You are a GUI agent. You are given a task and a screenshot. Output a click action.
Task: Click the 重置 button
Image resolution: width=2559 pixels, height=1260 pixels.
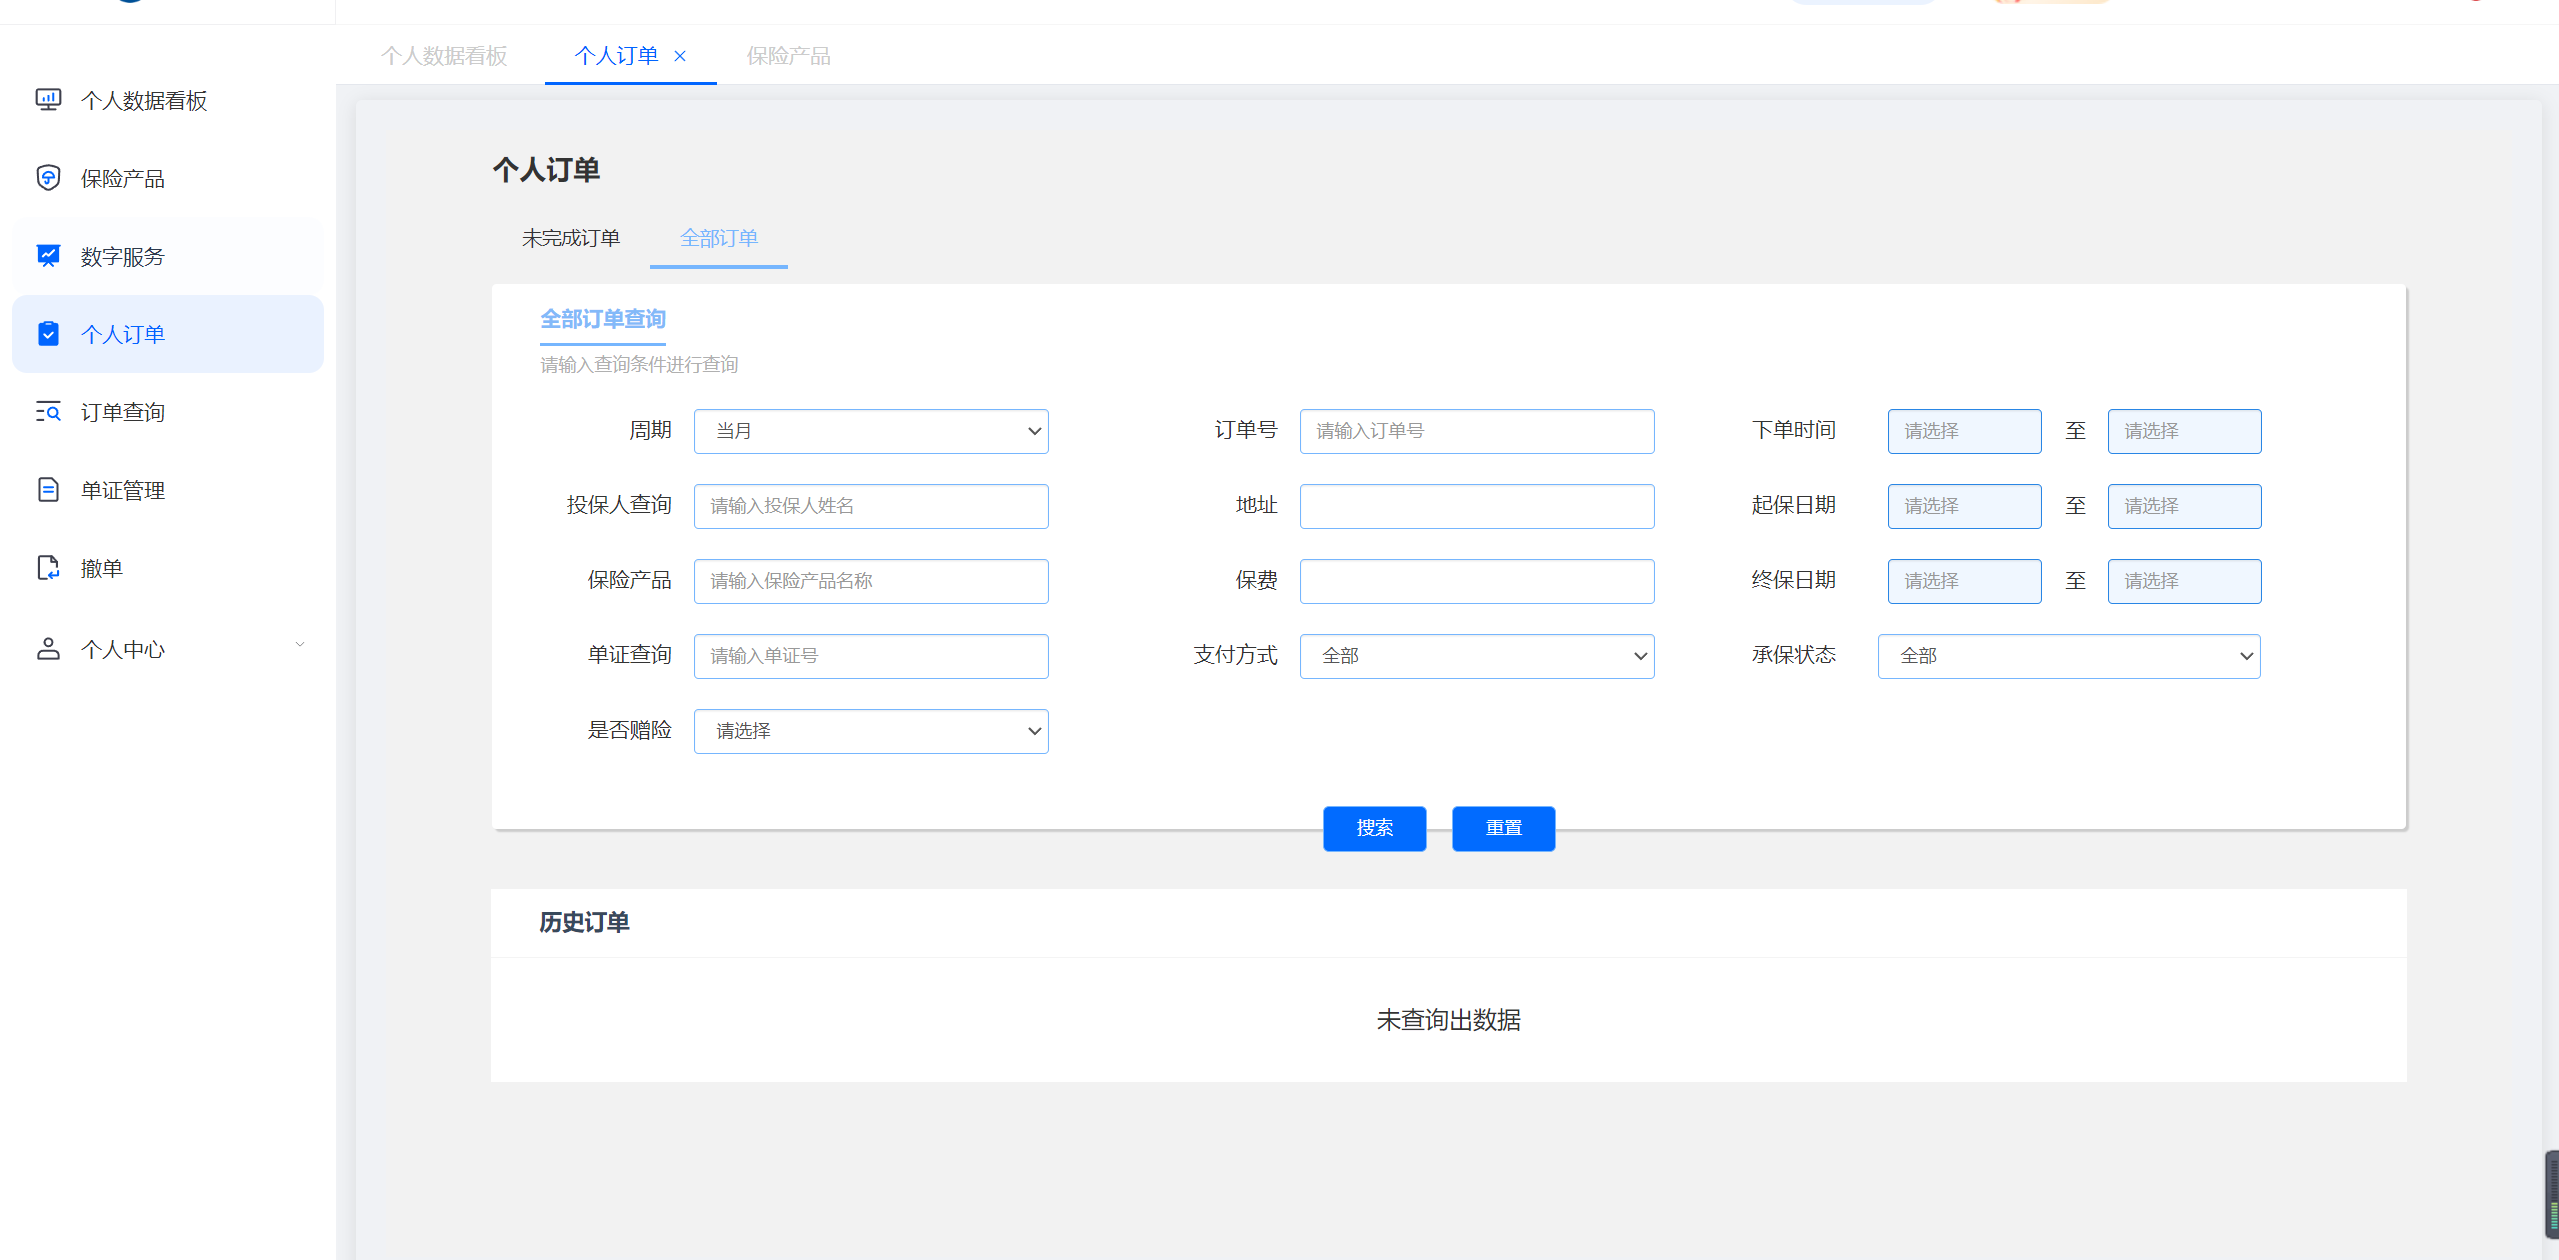pyautogui.click(x=1504, y=828)
